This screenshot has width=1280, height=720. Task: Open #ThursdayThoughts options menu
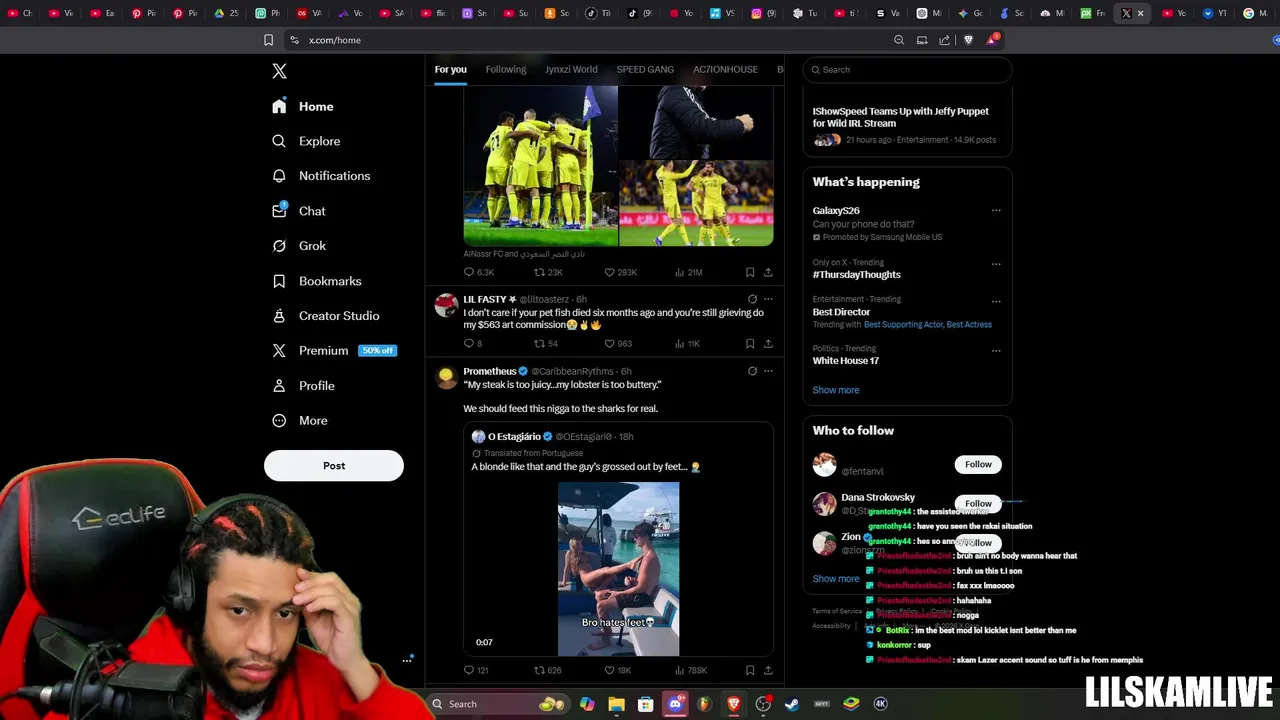996,264
